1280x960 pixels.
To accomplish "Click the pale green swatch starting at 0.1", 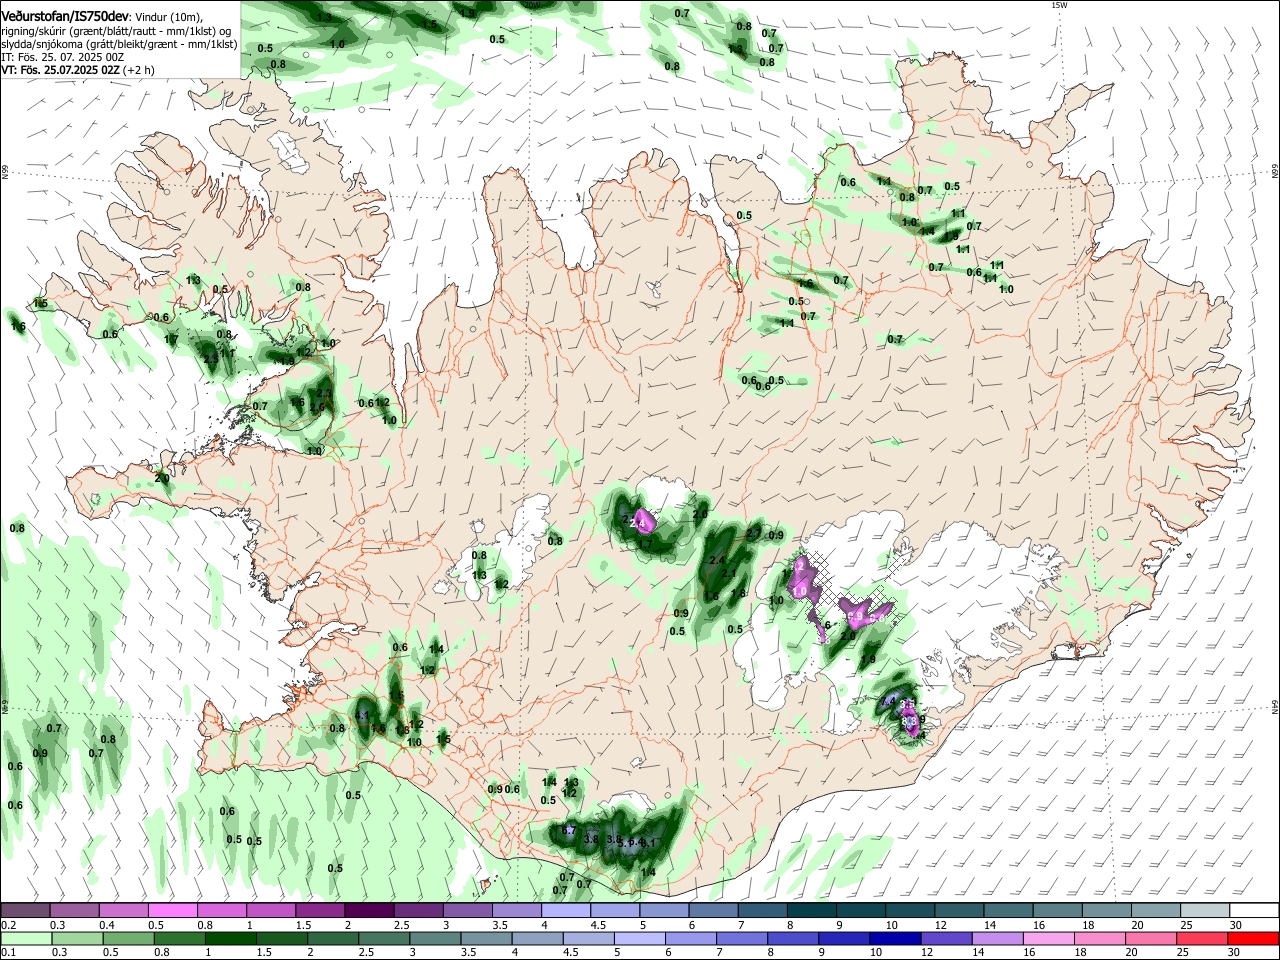I will tap(25, 938).
